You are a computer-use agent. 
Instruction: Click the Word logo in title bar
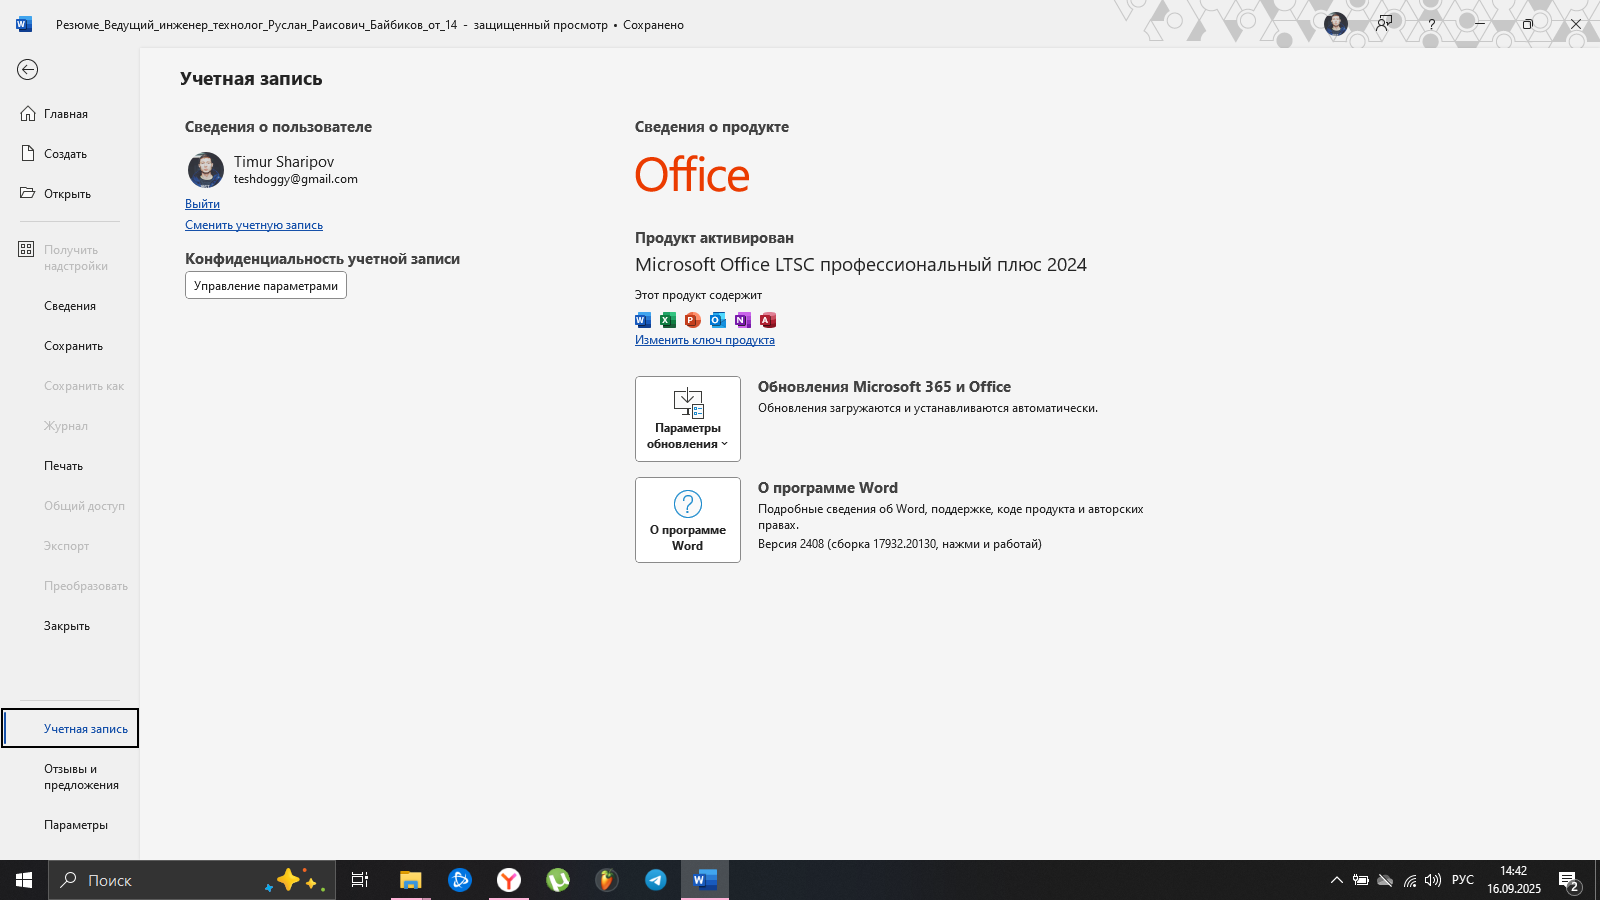[x=24, y=24]
